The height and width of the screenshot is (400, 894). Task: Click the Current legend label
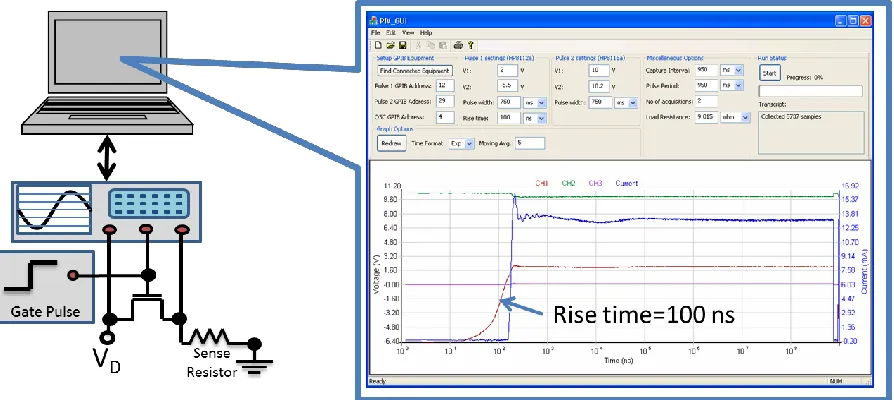[626, 183]
